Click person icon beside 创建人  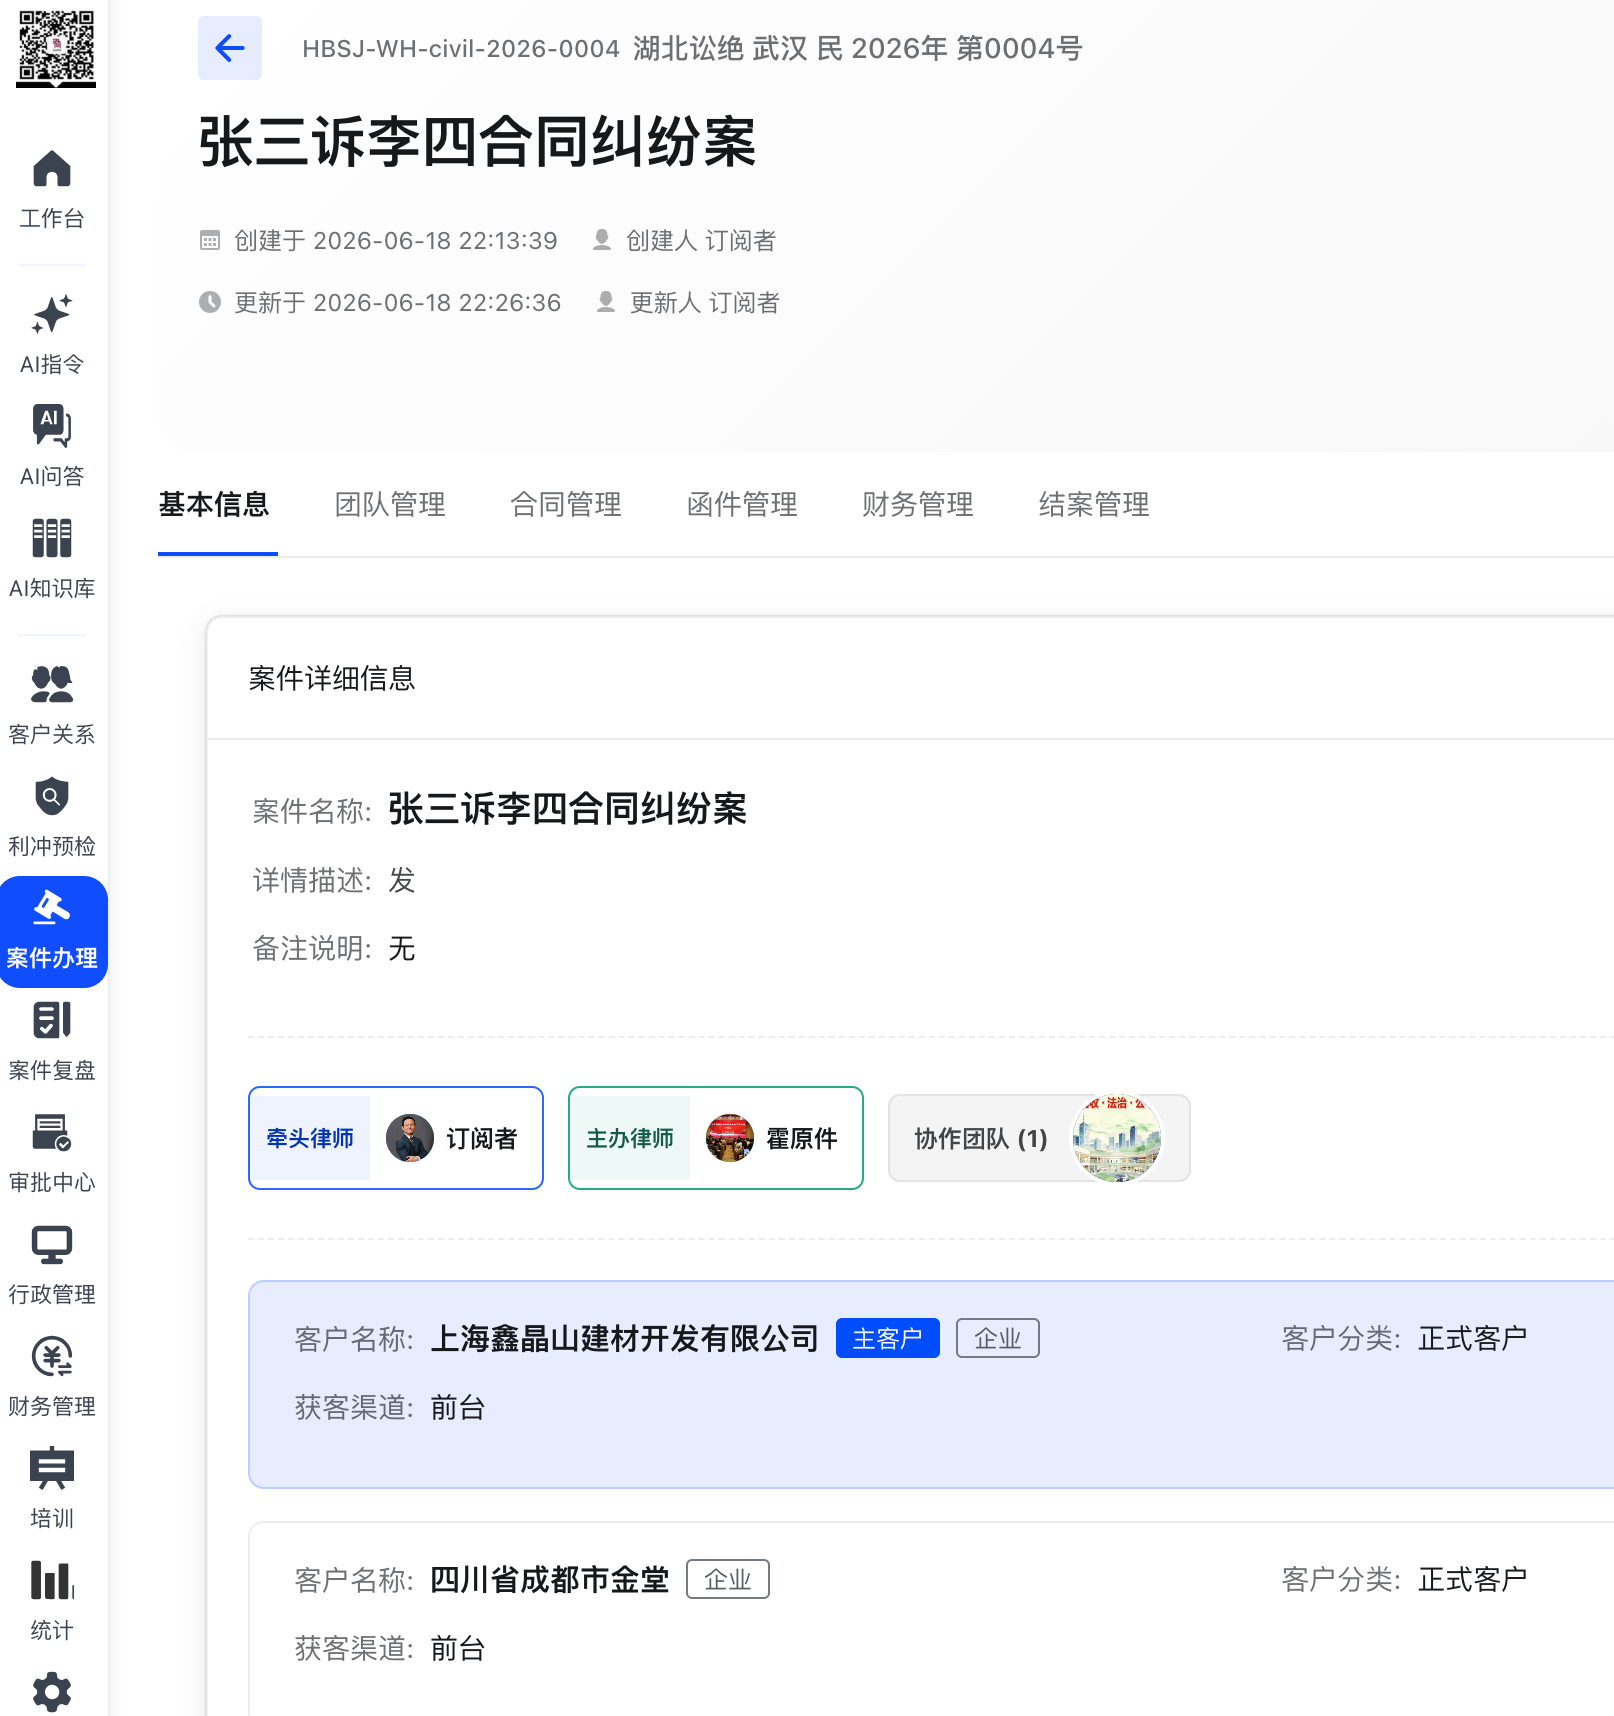(x=602, y=240)
